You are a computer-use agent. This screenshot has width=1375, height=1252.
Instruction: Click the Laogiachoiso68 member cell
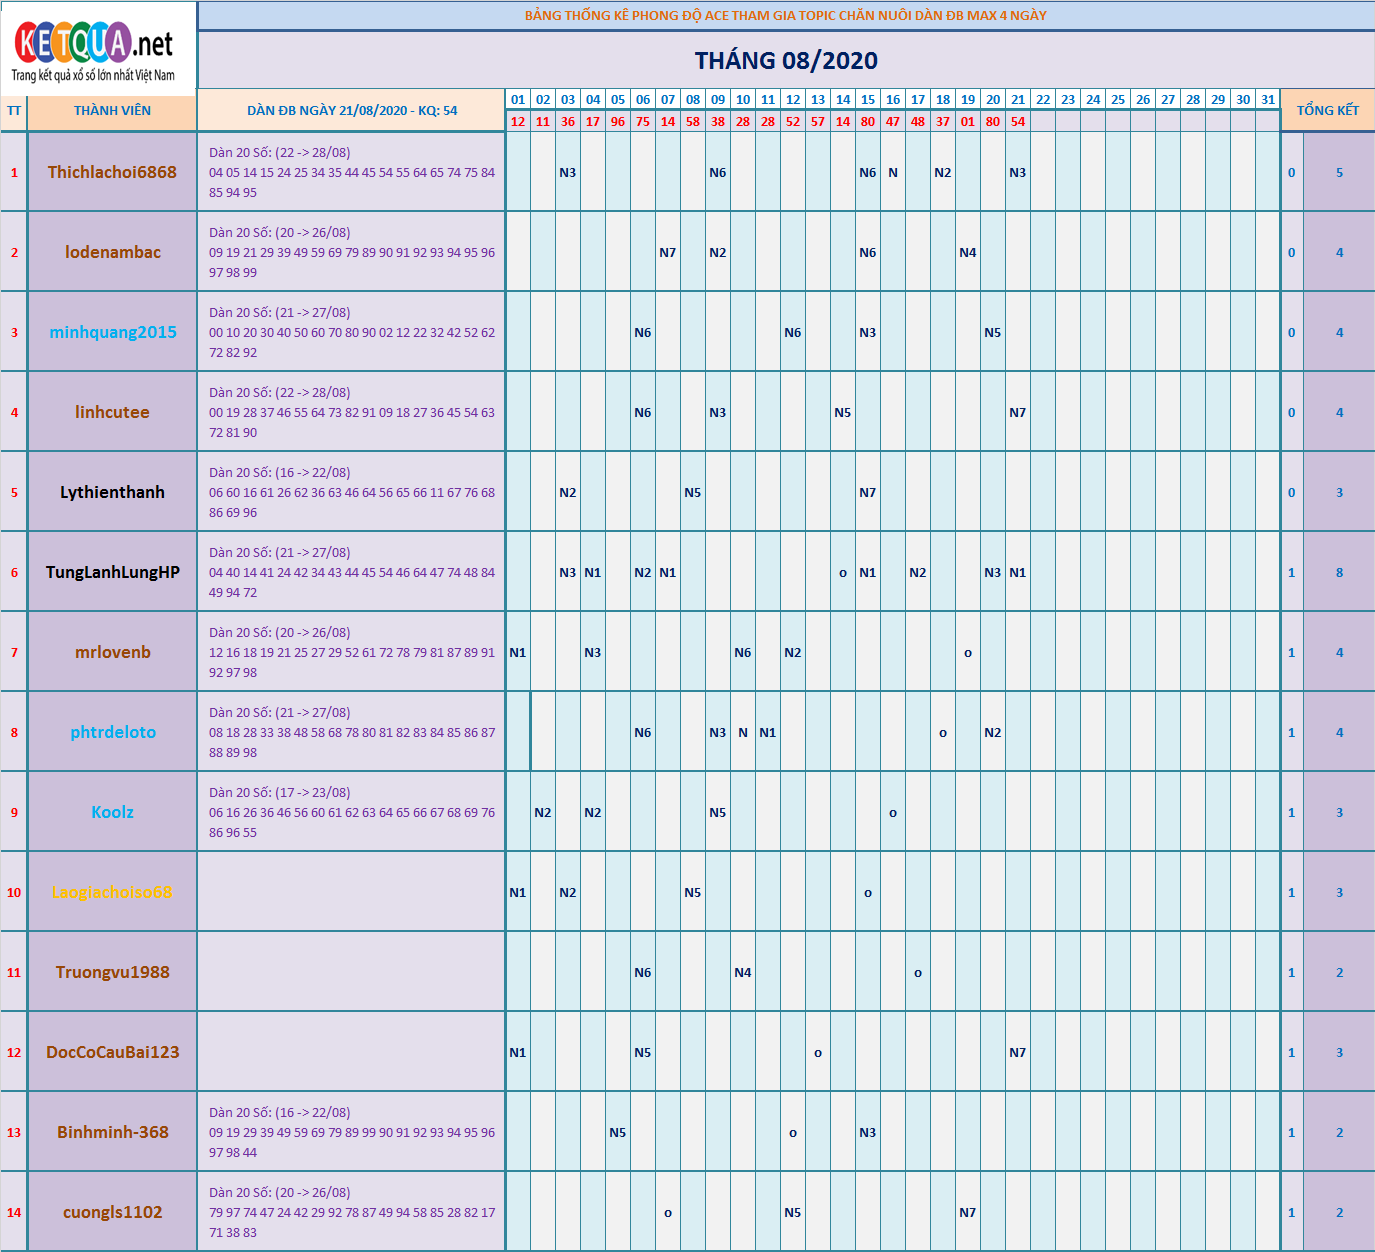pos(112,892)
